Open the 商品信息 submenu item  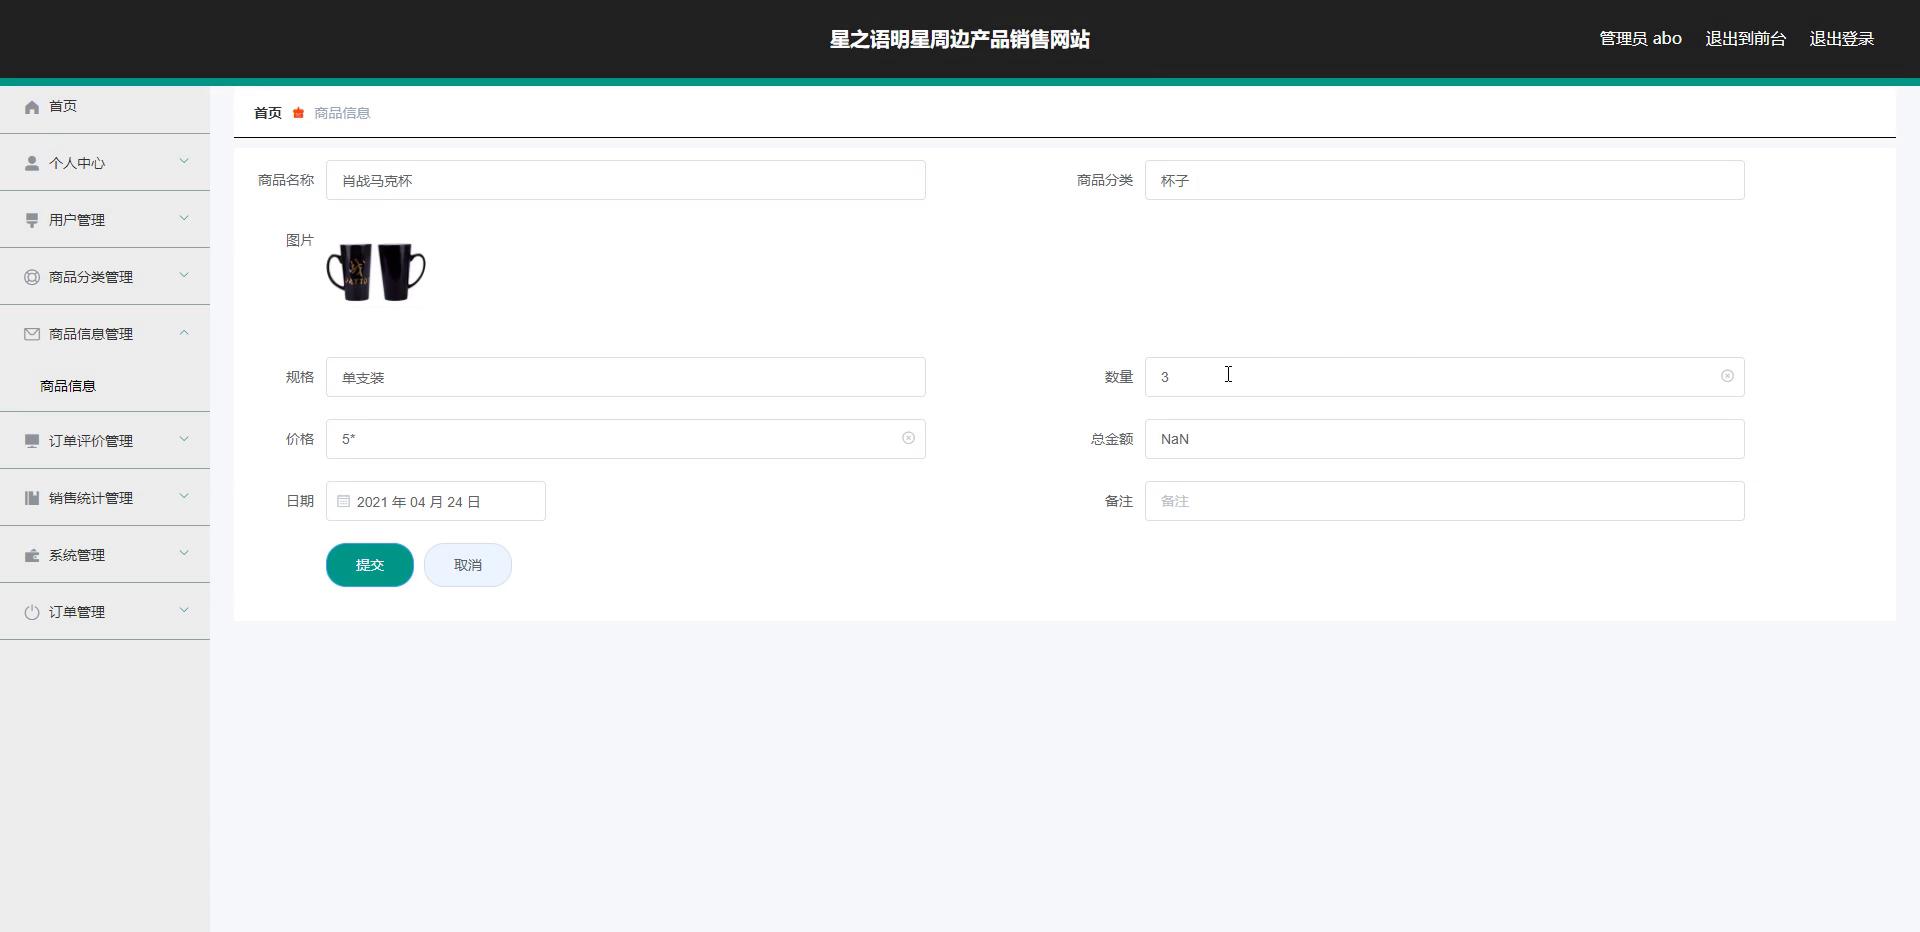click(x=68, y=386)
